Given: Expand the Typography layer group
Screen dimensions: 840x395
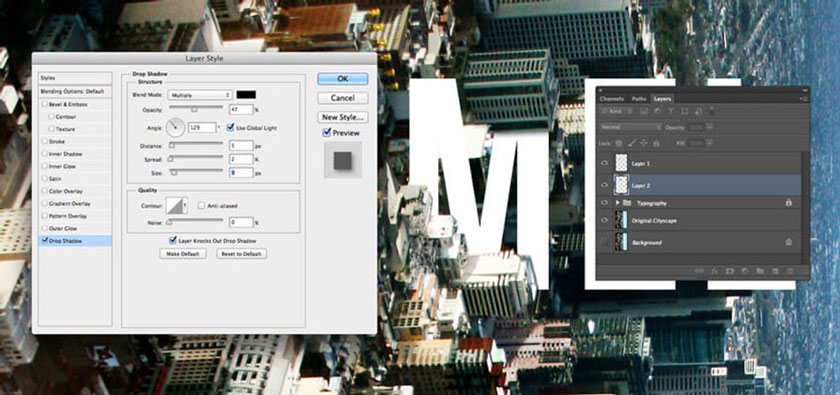Looking at the screenshot, I should (618, 203).
